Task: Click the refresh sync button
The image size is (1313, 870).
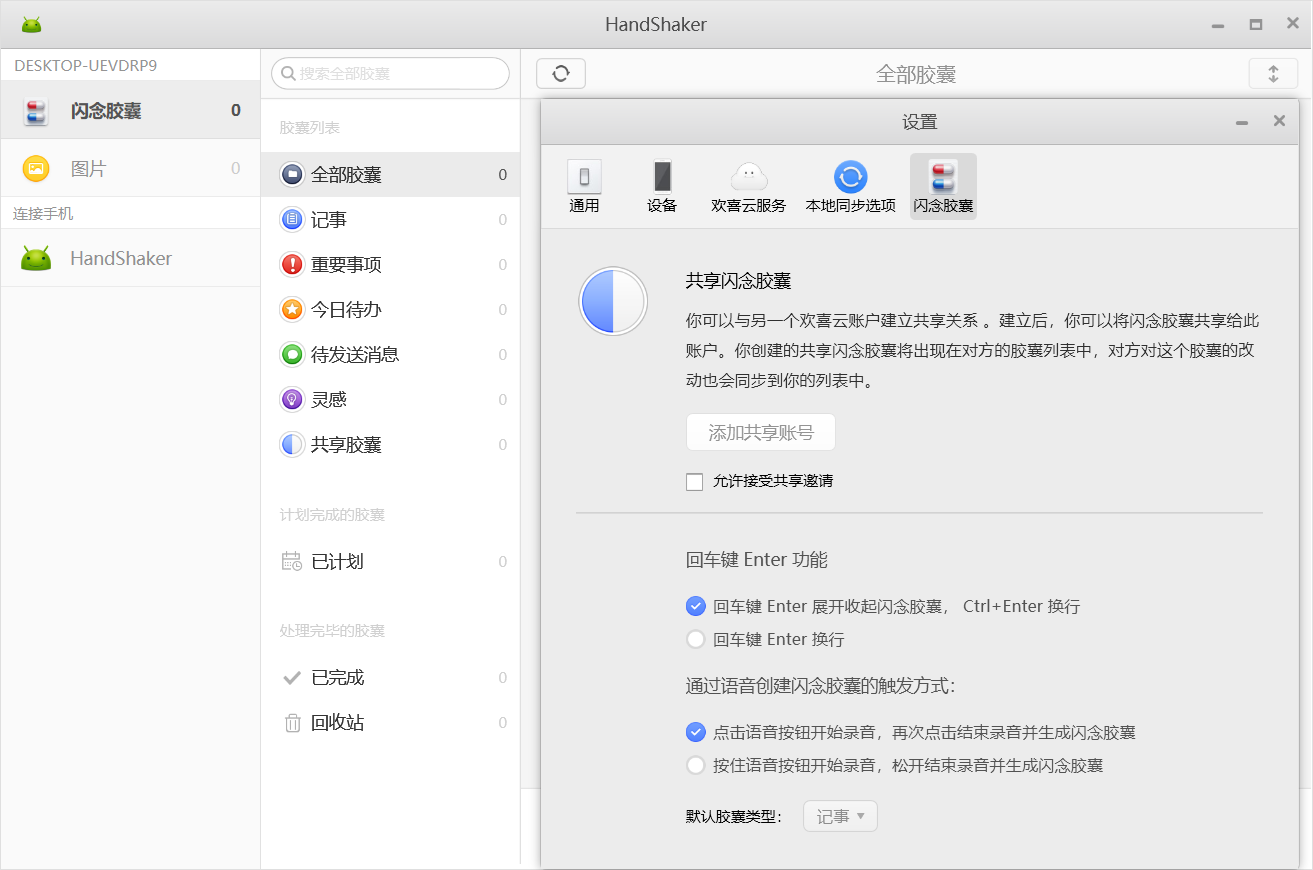Action: [561, 73]
